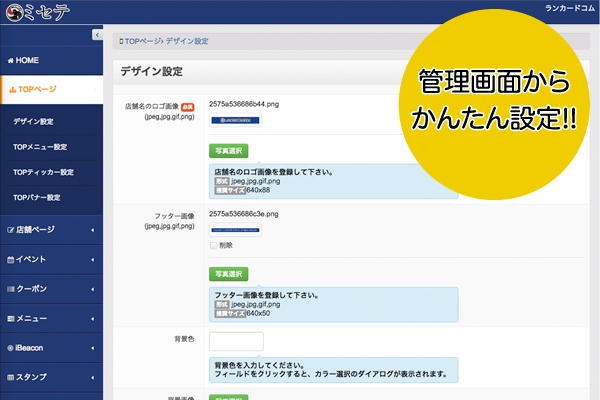Expand the 店舗ページ submenu arrow
This screenshot has width=600, height=400.
pyautogui.click(x=92, y=230)
